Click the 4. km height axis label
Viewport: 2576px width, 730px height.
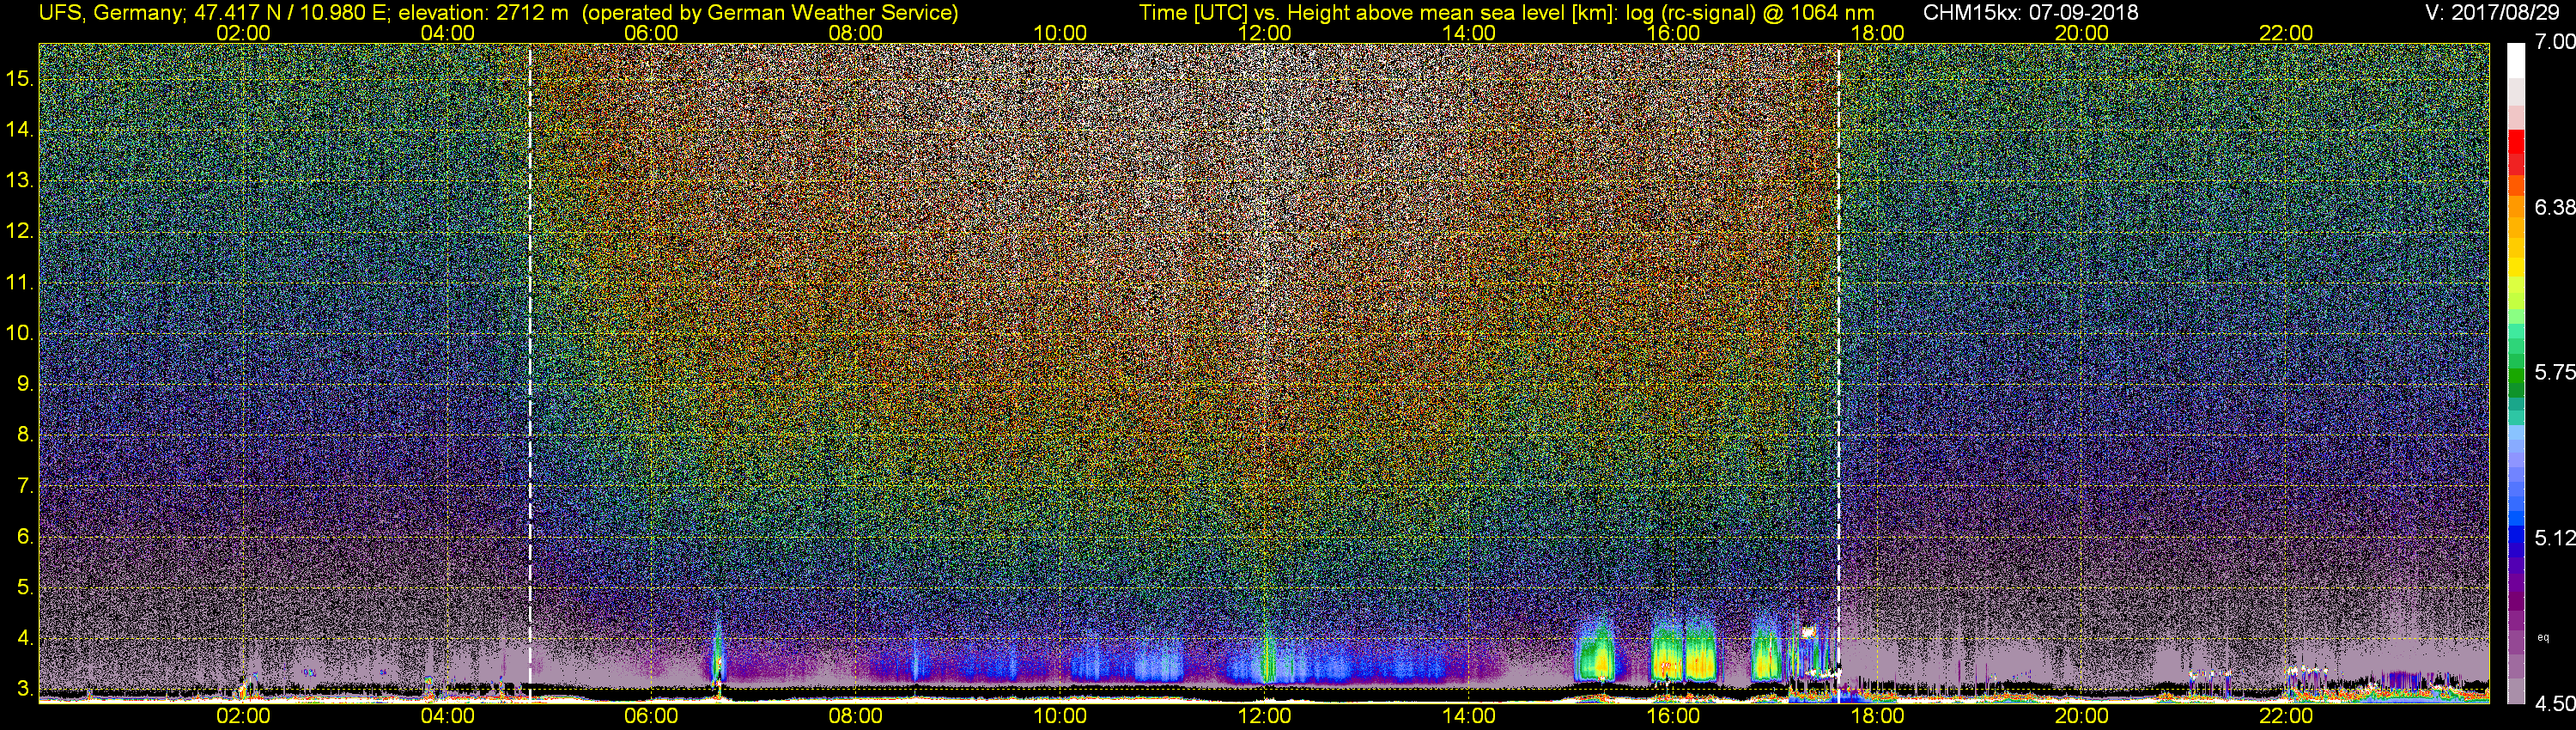25,638
